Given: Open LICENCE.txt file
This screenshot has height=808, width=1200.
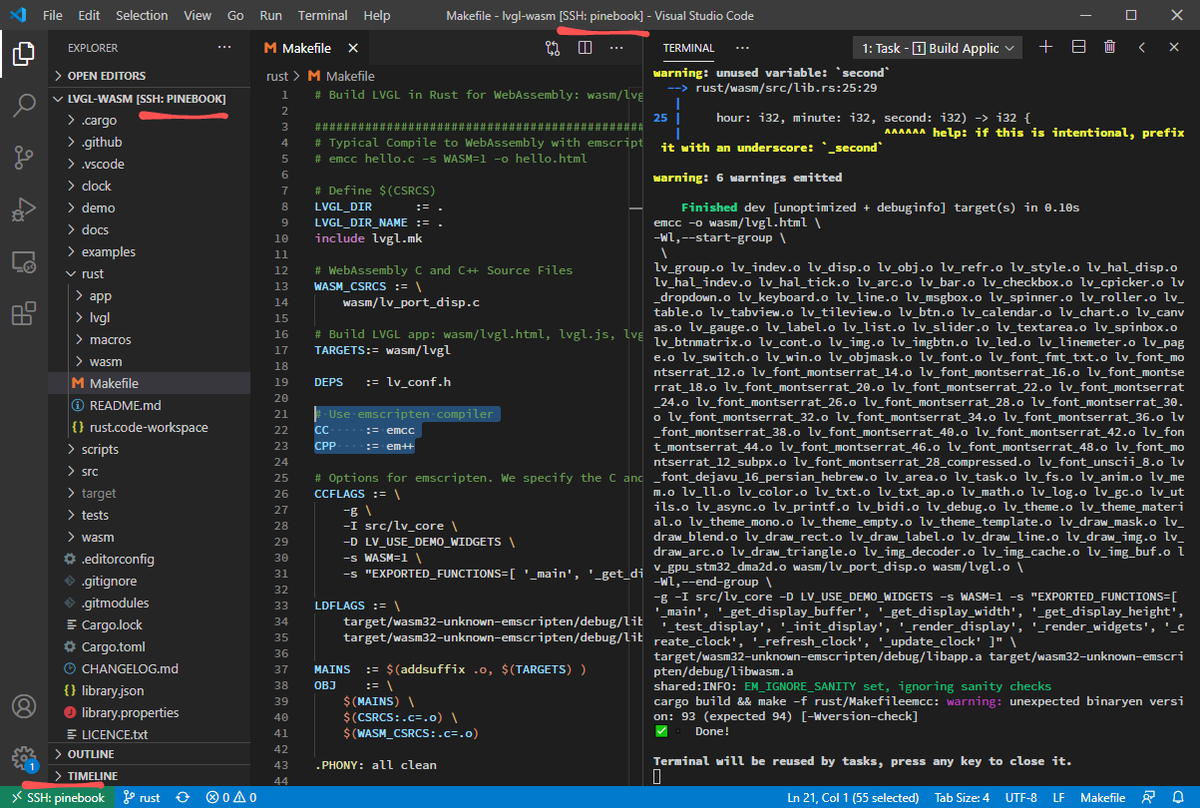Looking at the screenshot, I should tap(148, 735).
